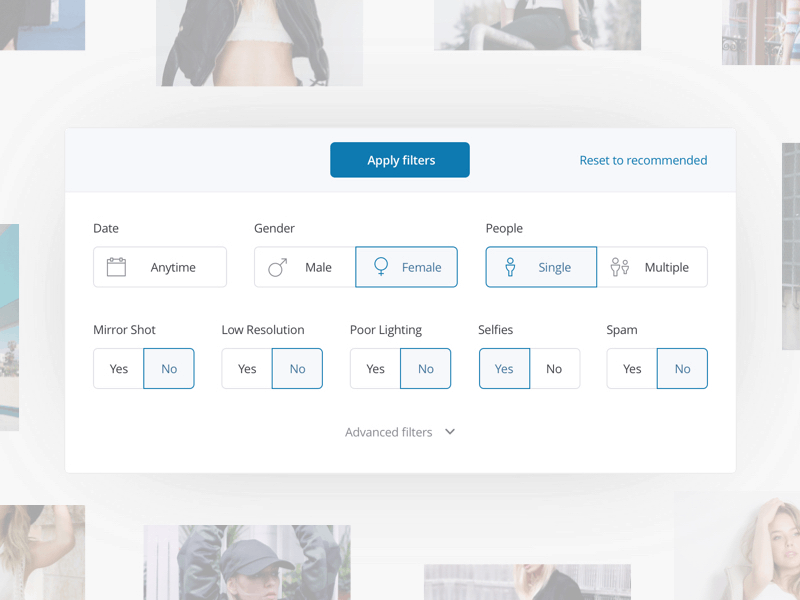This screenshot has height=600, width=800.
Task: Expand the Advanced filters section
Action: [x=389, y=432]
